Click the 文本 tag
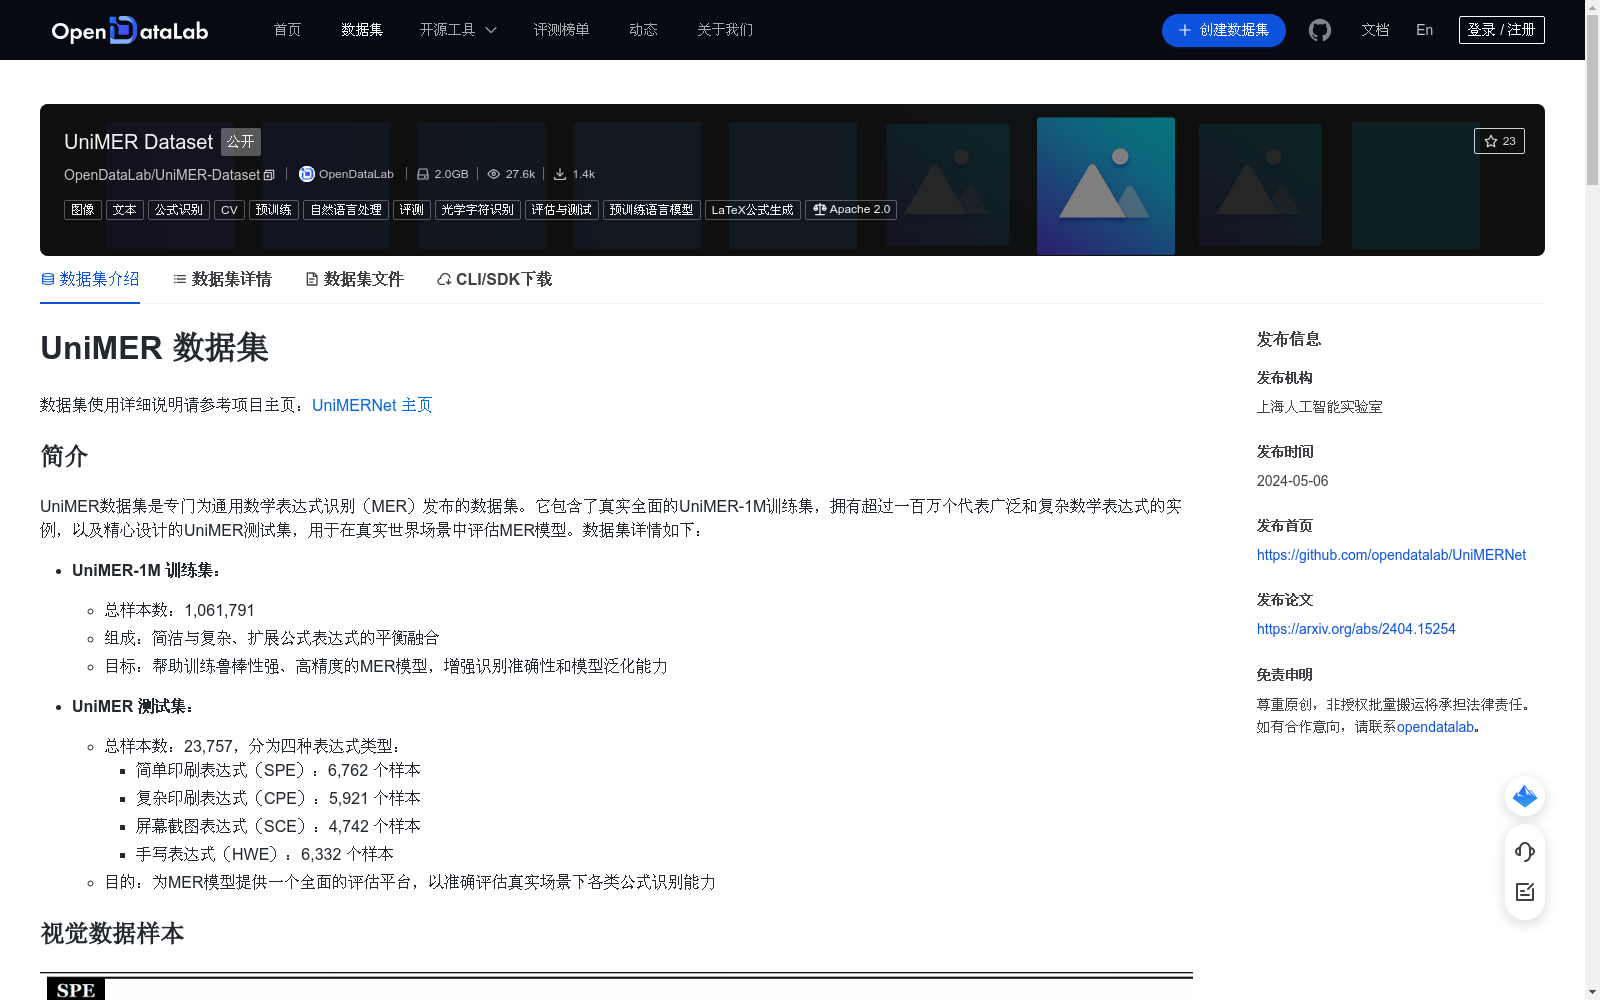The width and height of the screenshot is (1600, 1000). tap(125, 210)
